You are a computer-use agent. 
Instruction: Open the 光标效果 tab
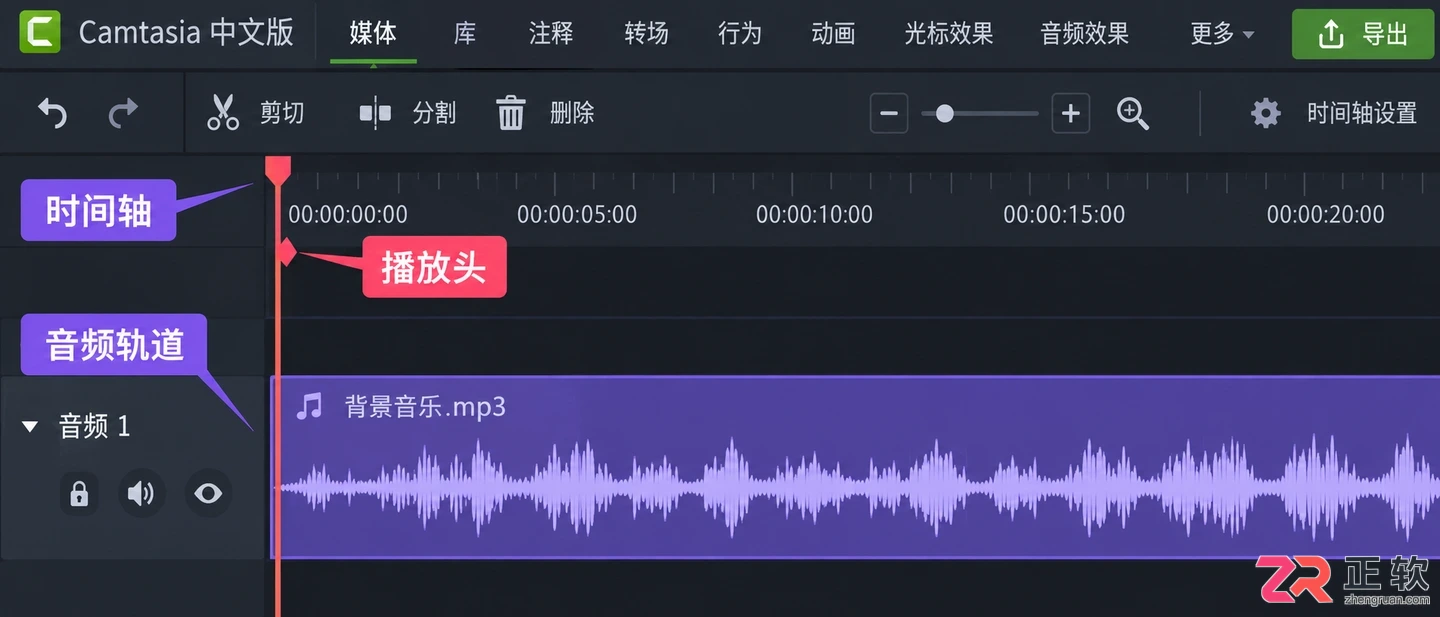(949, 33)
